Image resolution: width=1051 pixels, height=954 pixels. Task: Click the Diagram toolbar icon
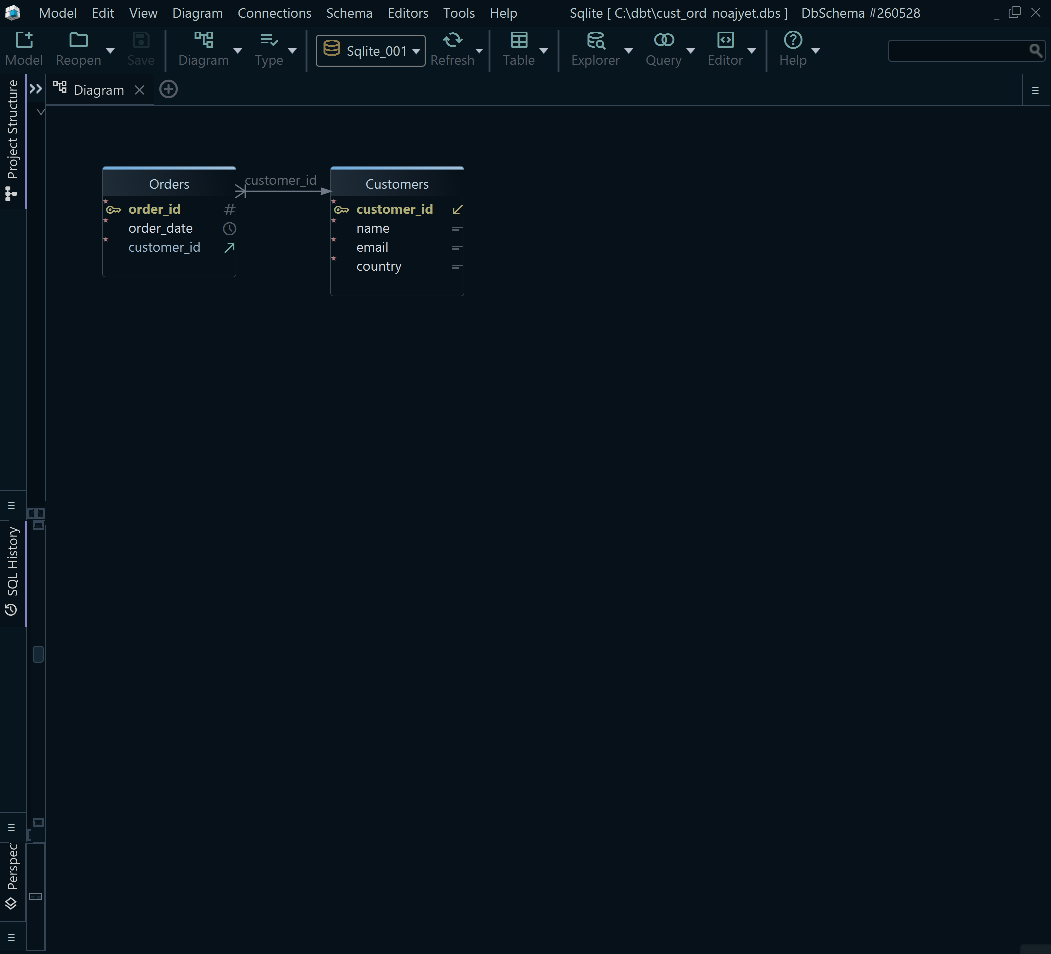pyautogui.click(x=204, y=40)
